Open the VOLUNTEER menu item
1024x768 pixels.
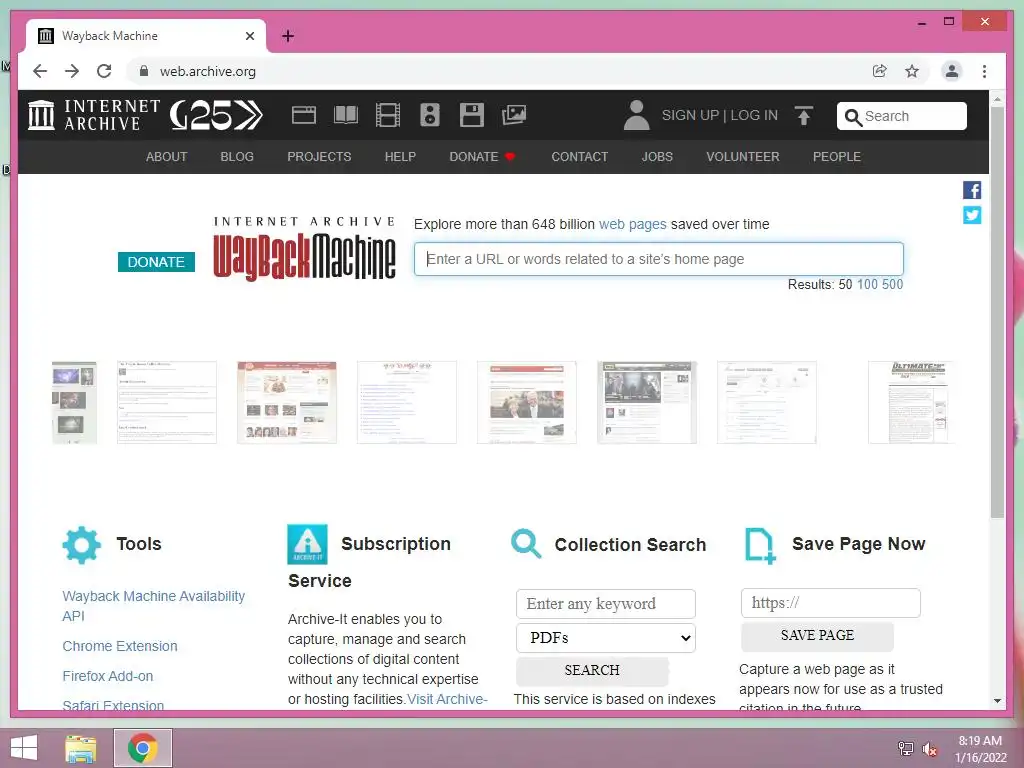[x=743, y=157]
